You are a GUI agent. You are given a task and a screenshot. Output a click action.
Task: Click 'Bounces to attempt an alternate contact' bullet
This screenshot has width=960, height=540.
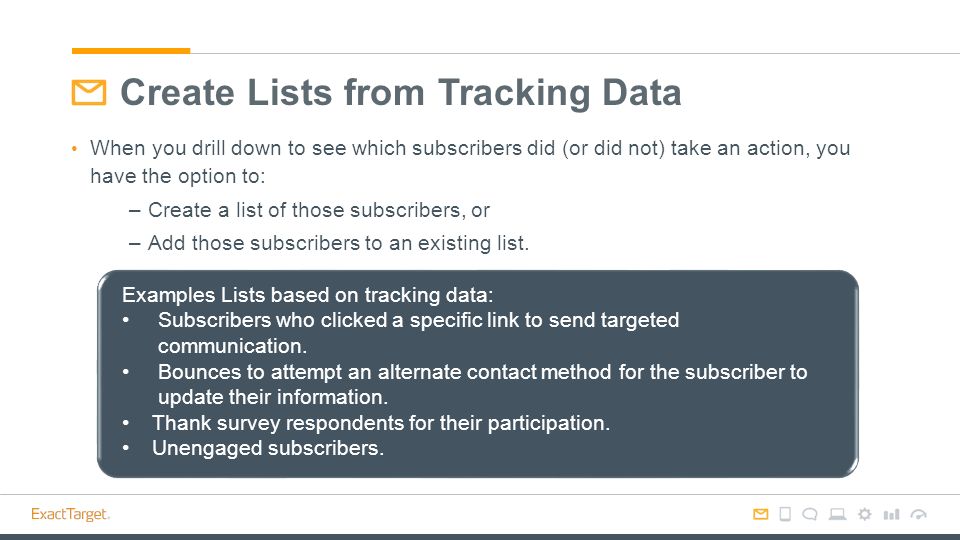tap(482, 384)
